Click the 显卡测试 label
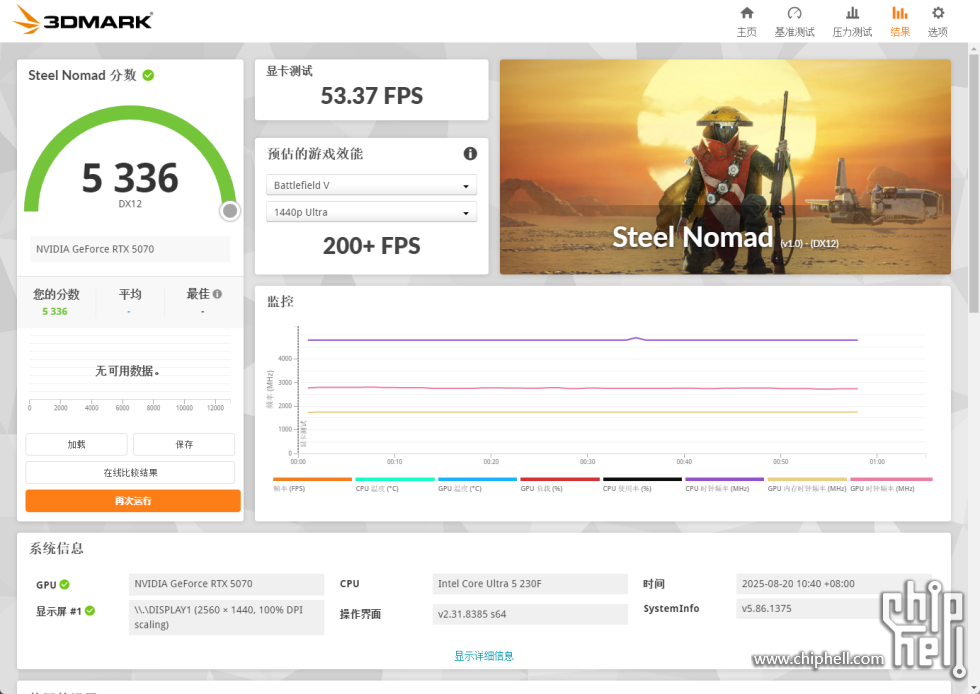980x694 pixels. (x=289, y=71)
